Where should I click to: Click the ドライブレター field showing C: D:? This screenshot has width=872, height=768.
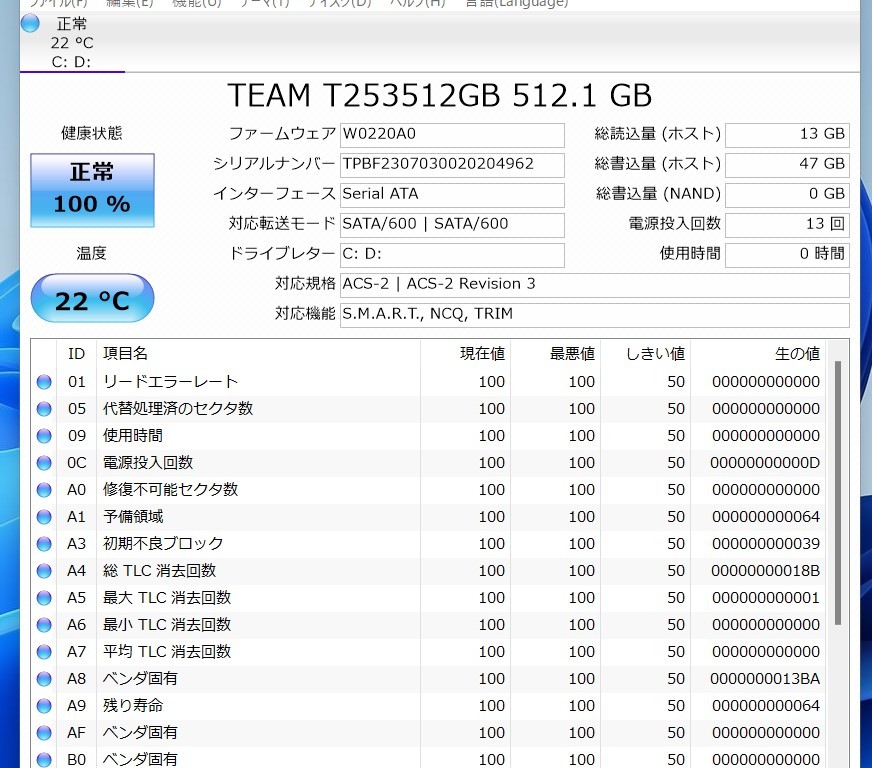[x=452, y=254]
